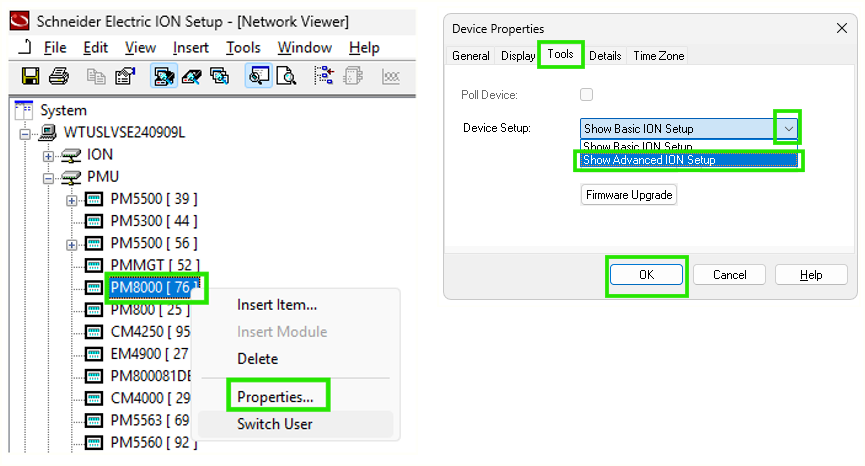The image size is (865, 466).
Task: Click the meter icon beside PM5563
Action: 94,421
